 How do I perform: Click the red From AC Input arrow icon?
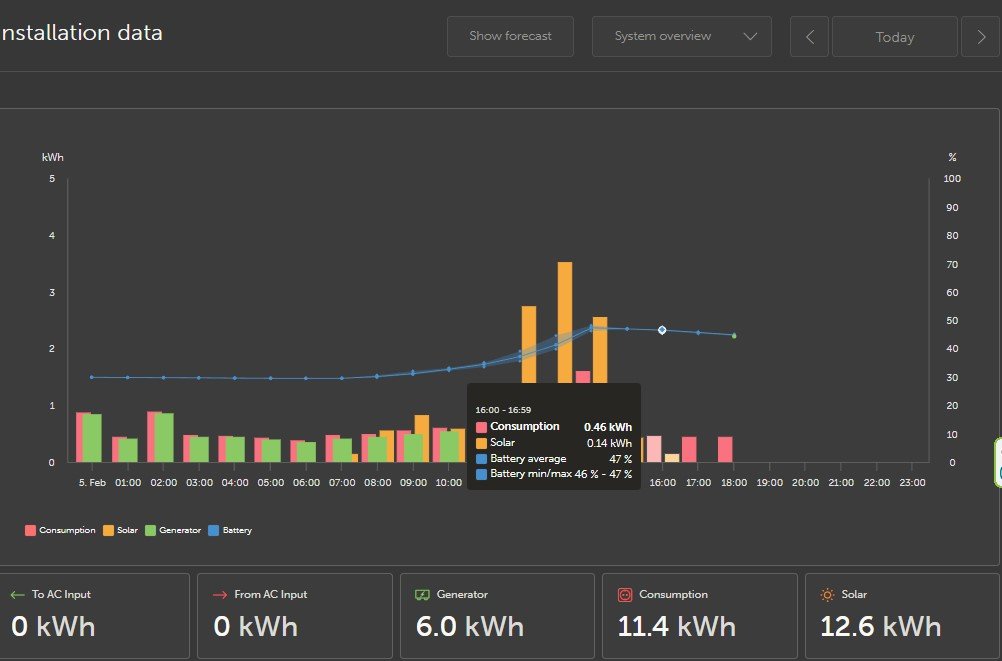220,594
